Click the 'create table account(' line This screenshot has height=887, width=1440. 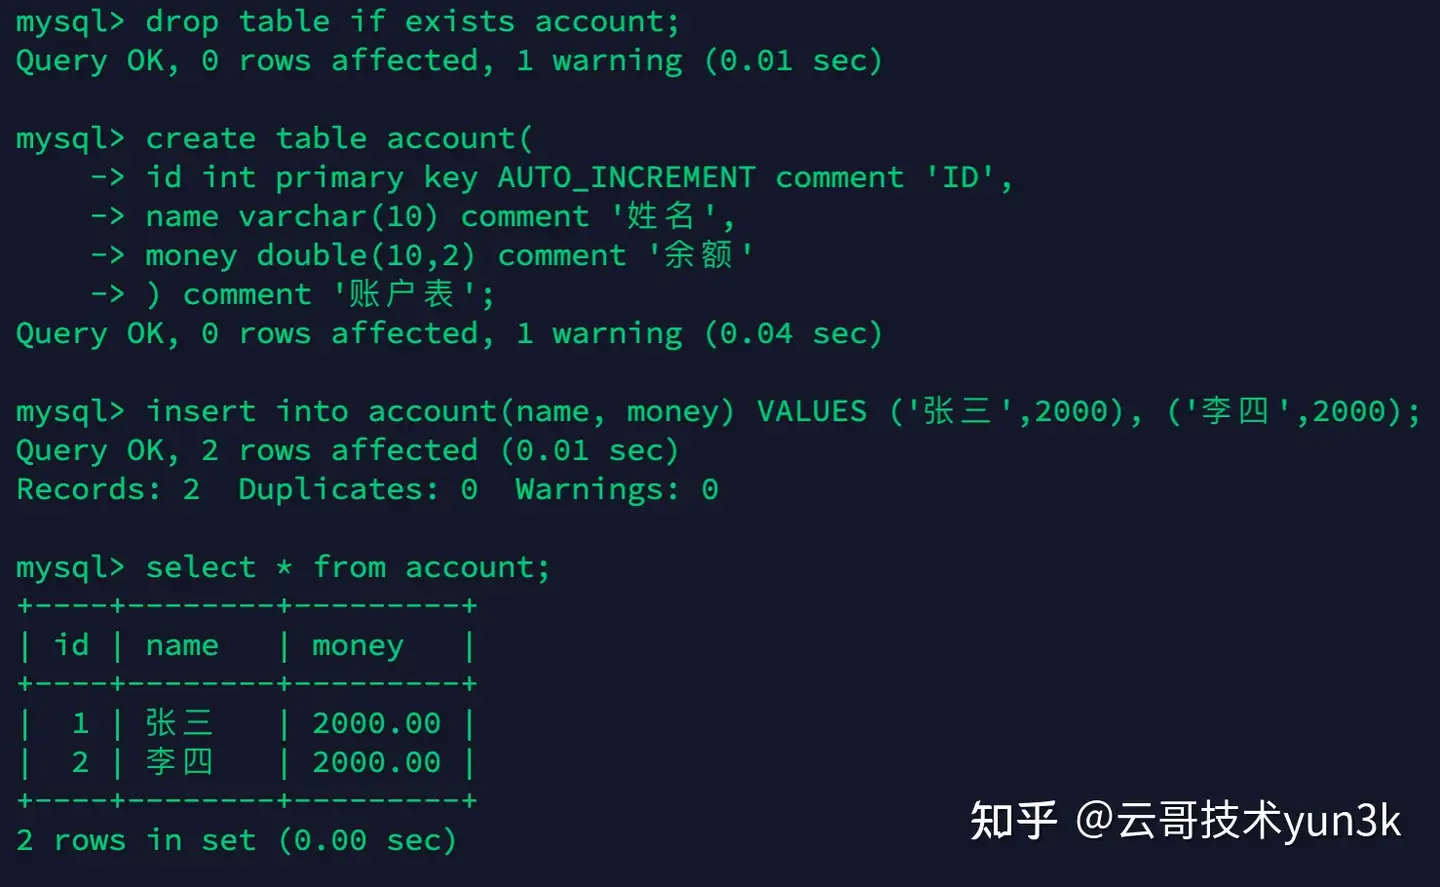tap(339, 138)
